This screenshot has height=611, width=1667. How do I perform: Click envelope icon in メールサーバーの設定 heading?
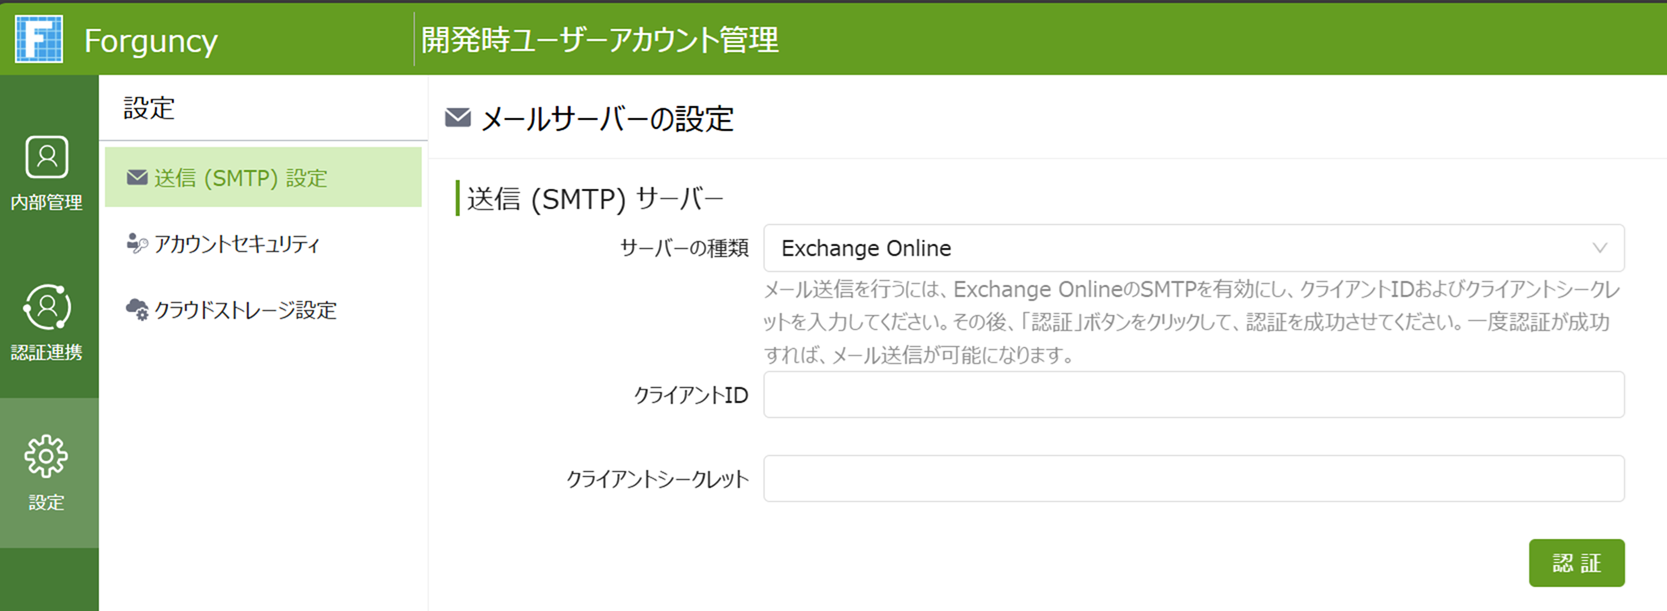(x=458, y=118)
